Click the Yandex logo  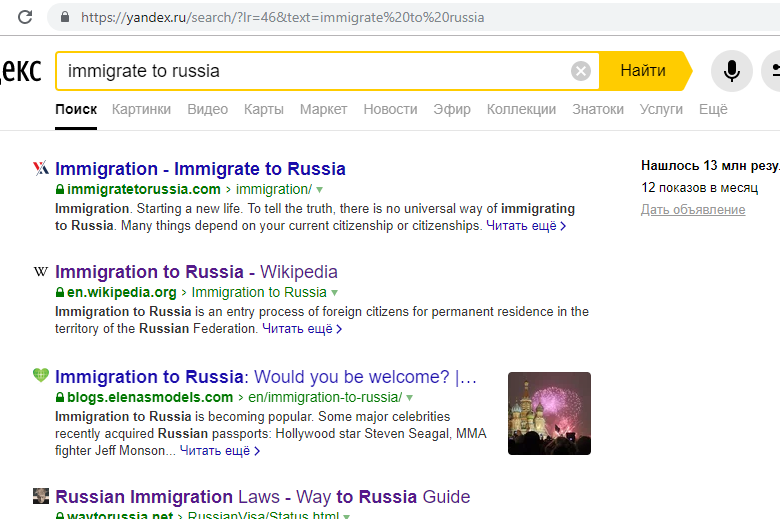click(20, 71)
